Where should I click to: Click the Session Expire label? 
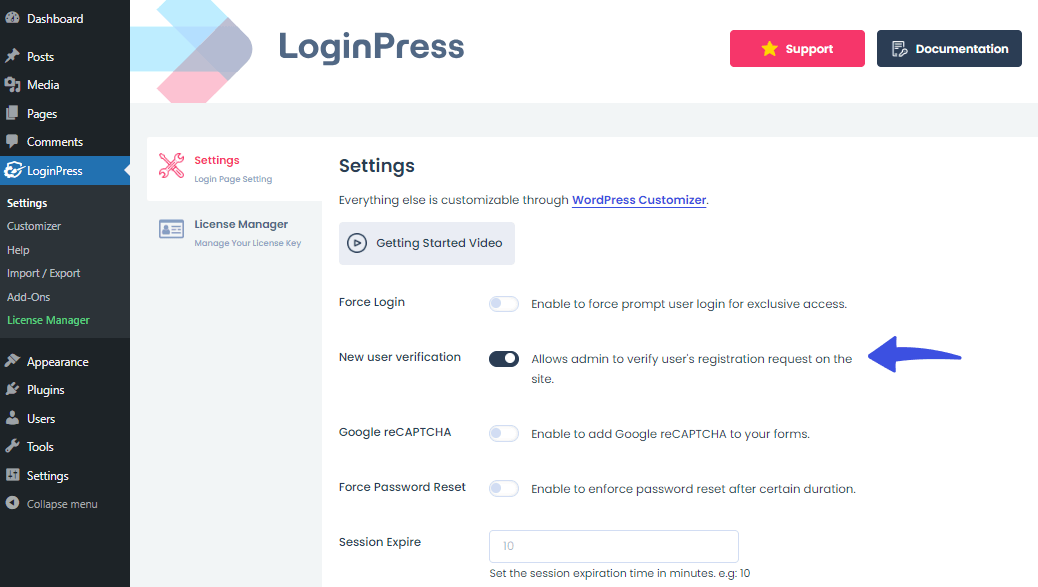coord(380,542)
